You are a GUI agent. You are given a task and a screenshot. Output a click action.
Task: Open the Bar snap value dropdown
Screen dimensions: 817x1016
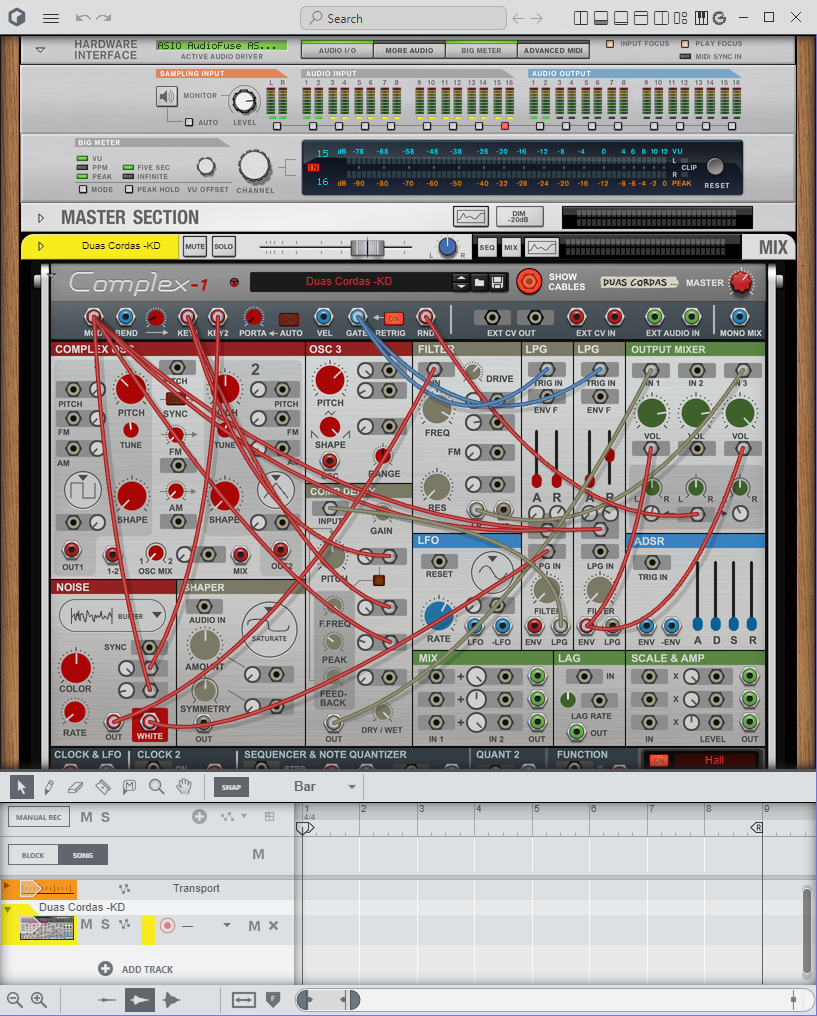(x=352, y=787)
